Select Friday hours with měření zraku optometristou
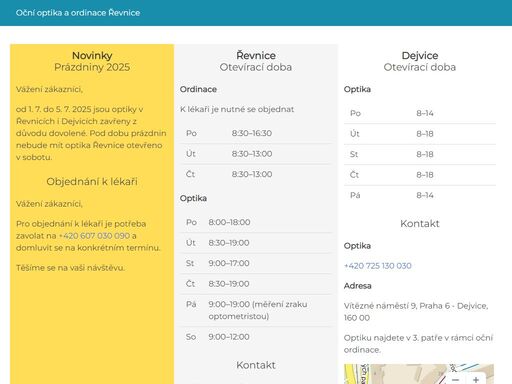The height and width of the screenshot is (384, 512). [x=258, y=310]
